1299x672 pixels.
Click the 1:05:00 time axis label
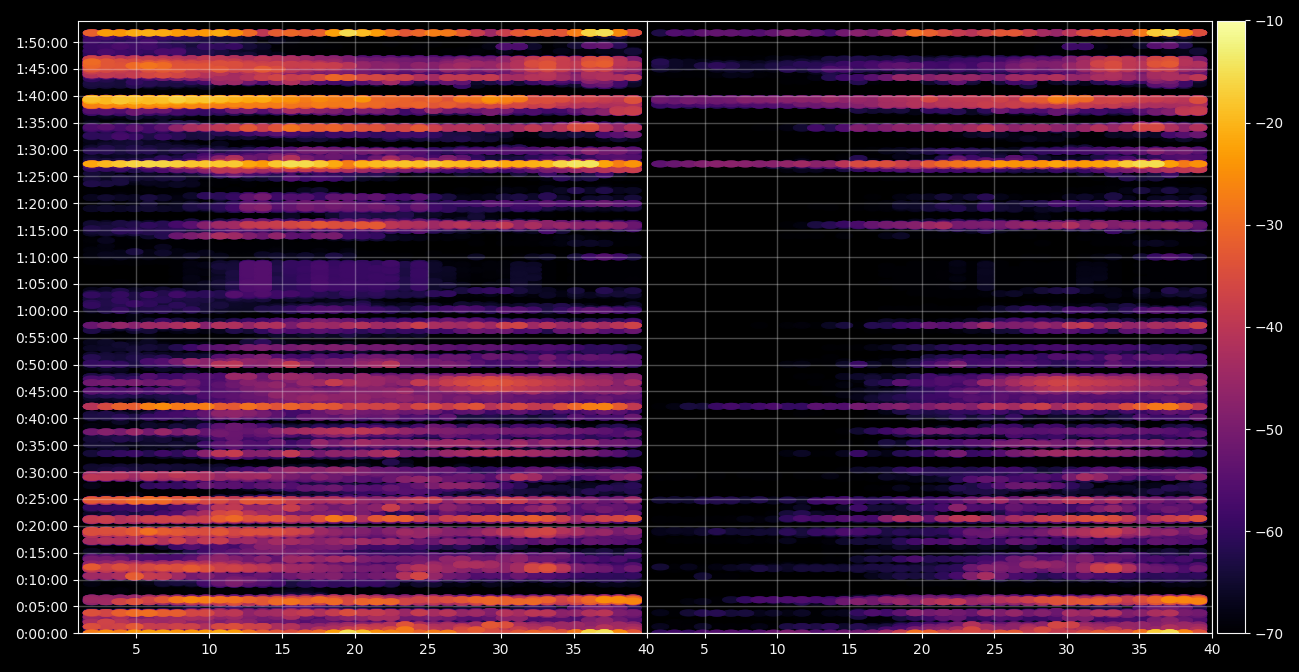click(x=41, y=284)
